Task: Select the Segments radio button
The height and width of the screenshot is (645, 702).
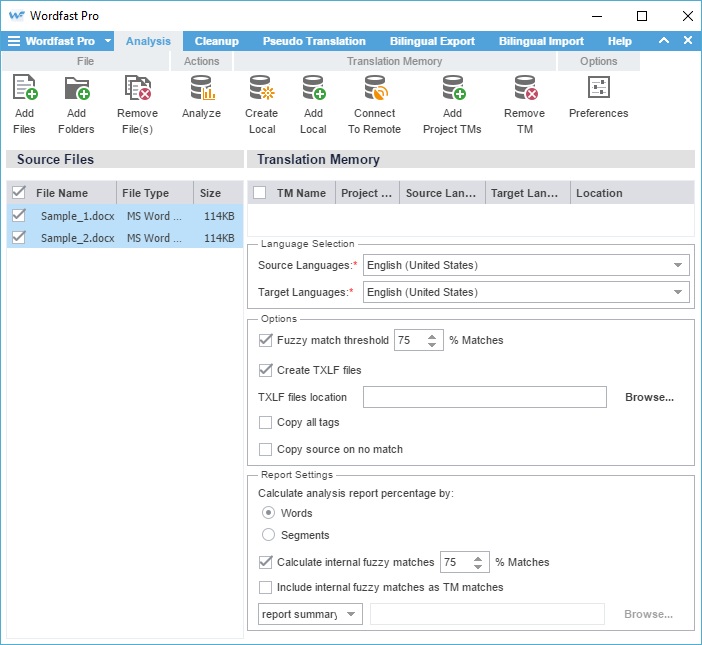Action: coord(268,535)
